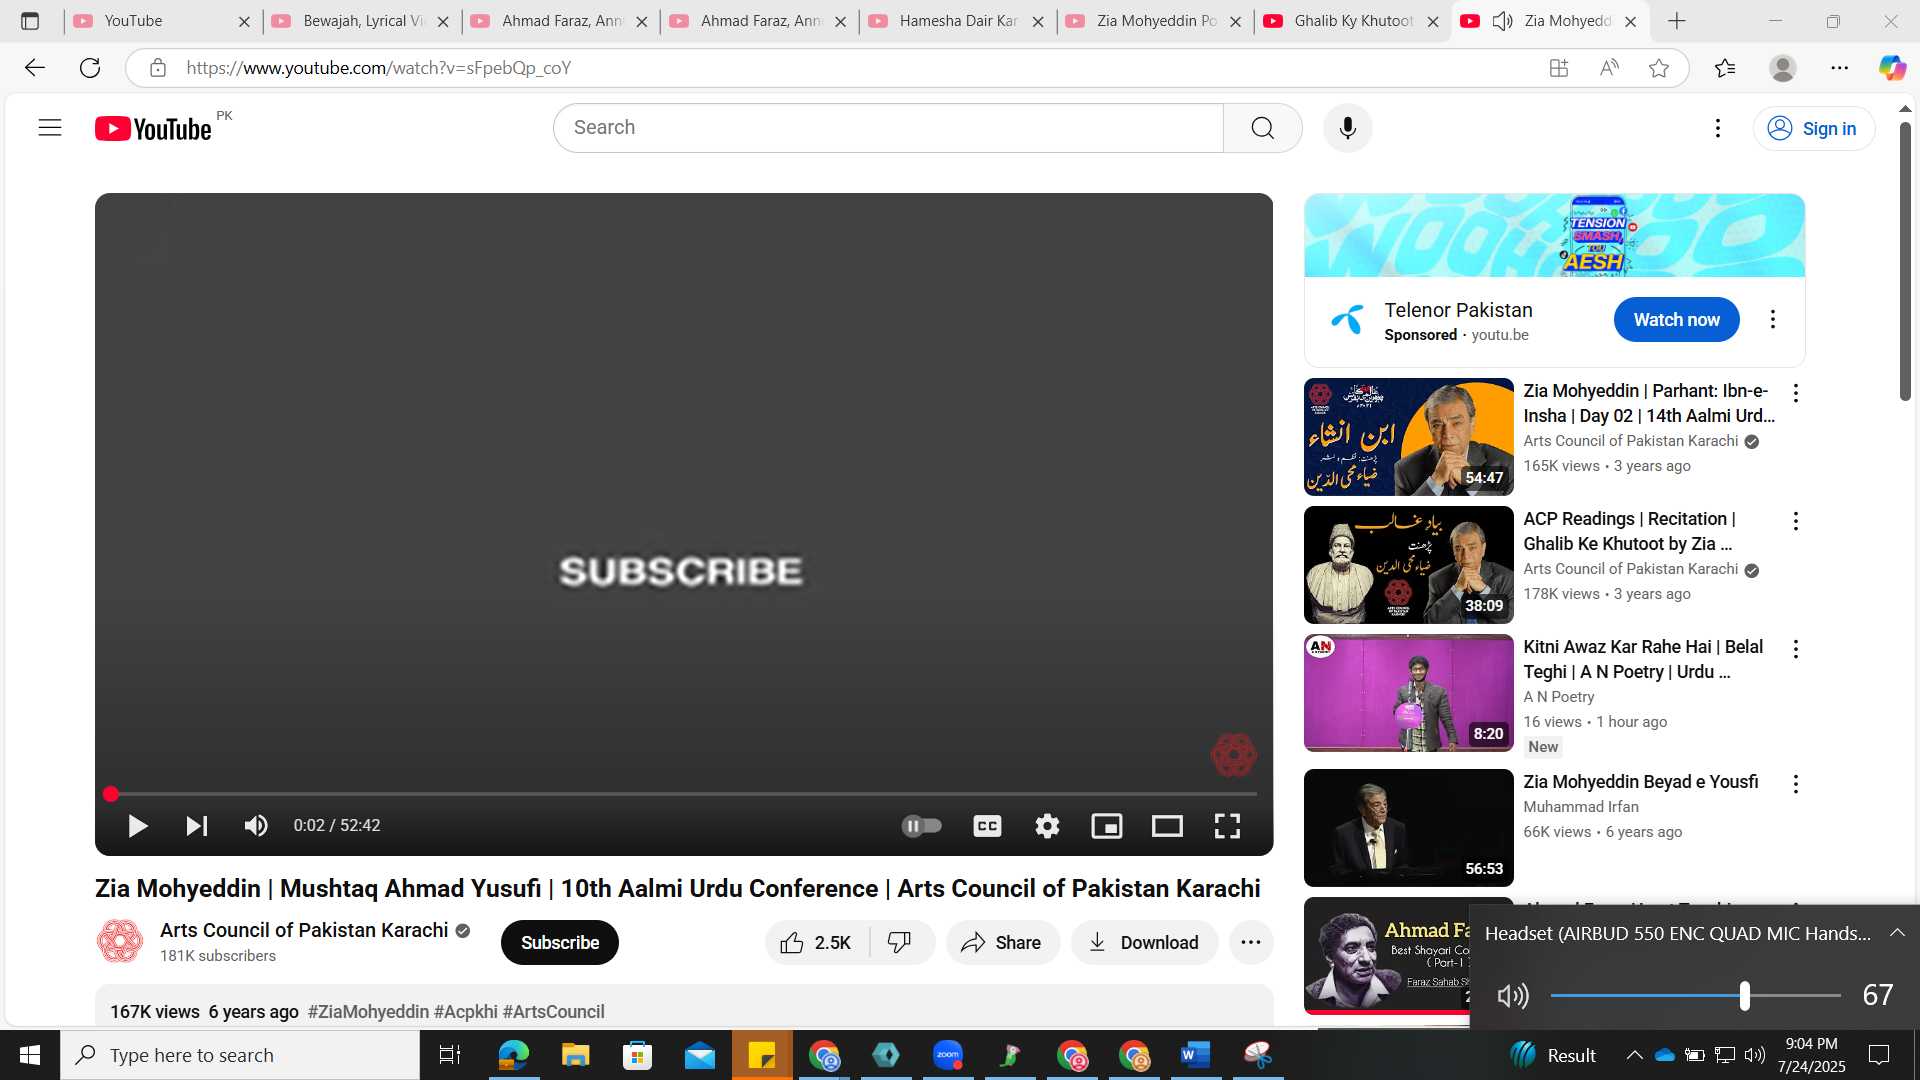Show hidden system tray icons

(x=1634, y=1055)
